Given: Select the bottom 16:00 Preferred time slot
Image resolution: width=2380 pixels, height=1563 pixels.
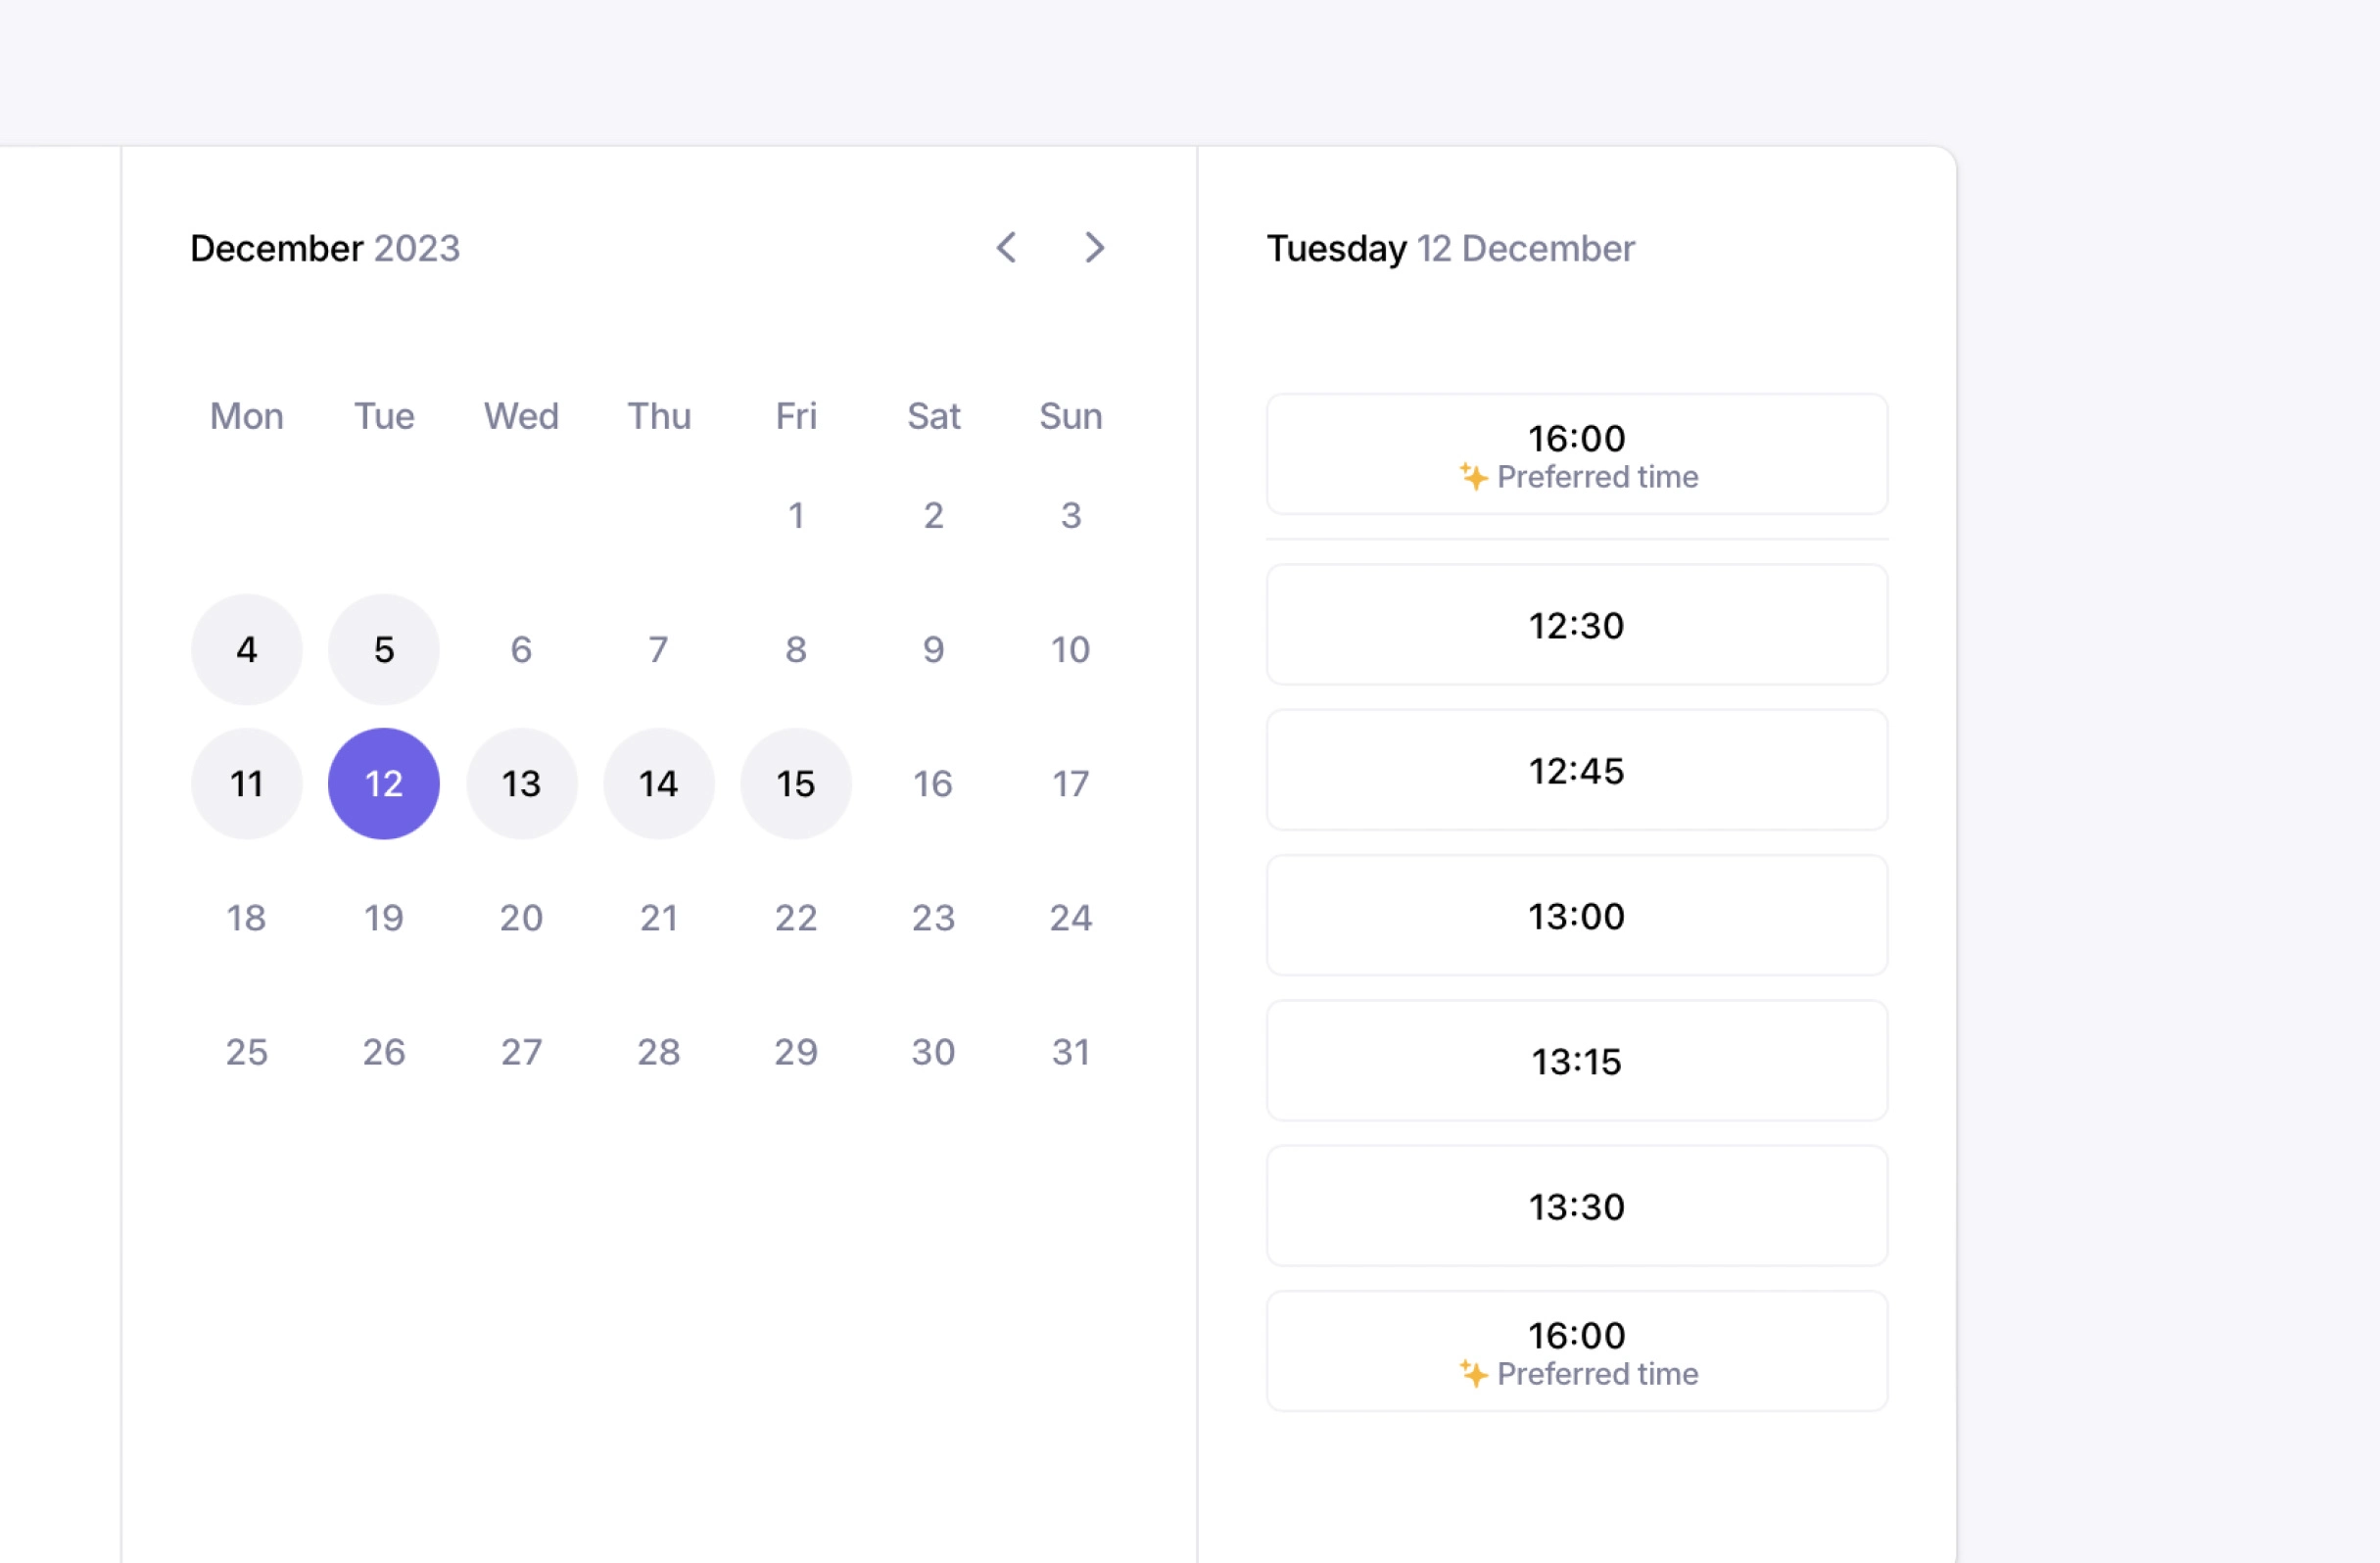Looking at the screenshot, I should tap(1577, 1351).
